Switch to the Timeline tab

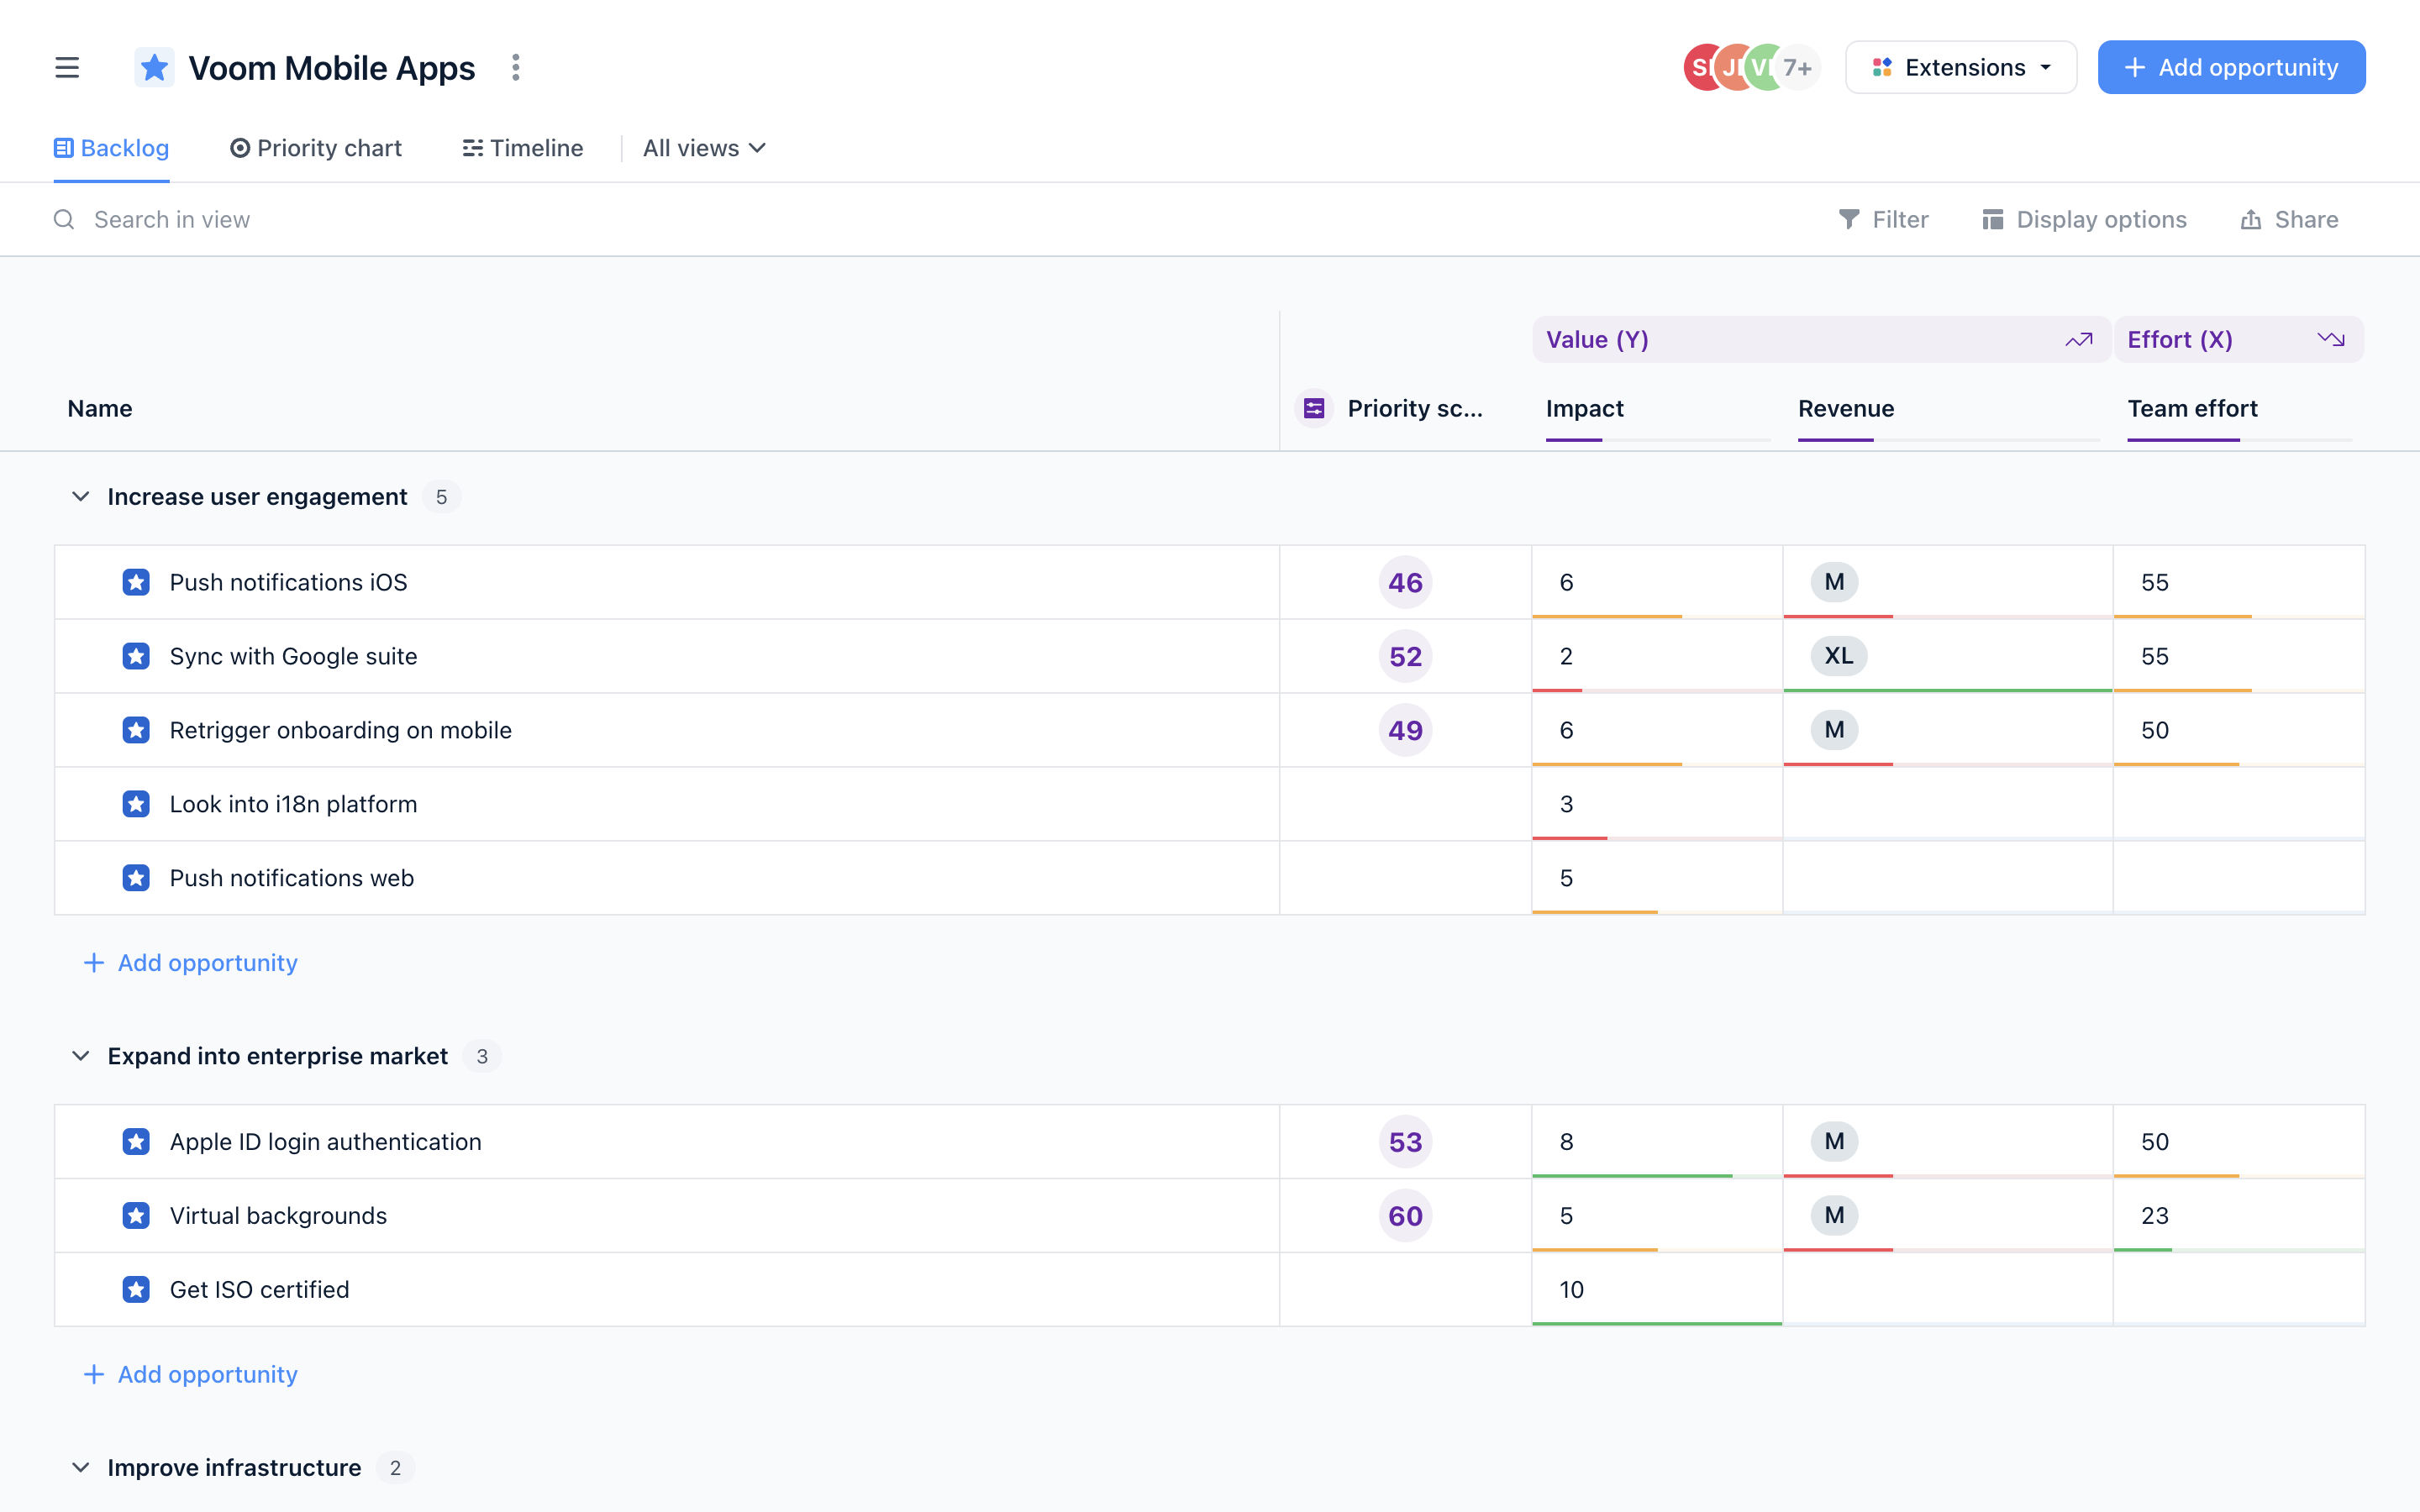coord(522,148)
